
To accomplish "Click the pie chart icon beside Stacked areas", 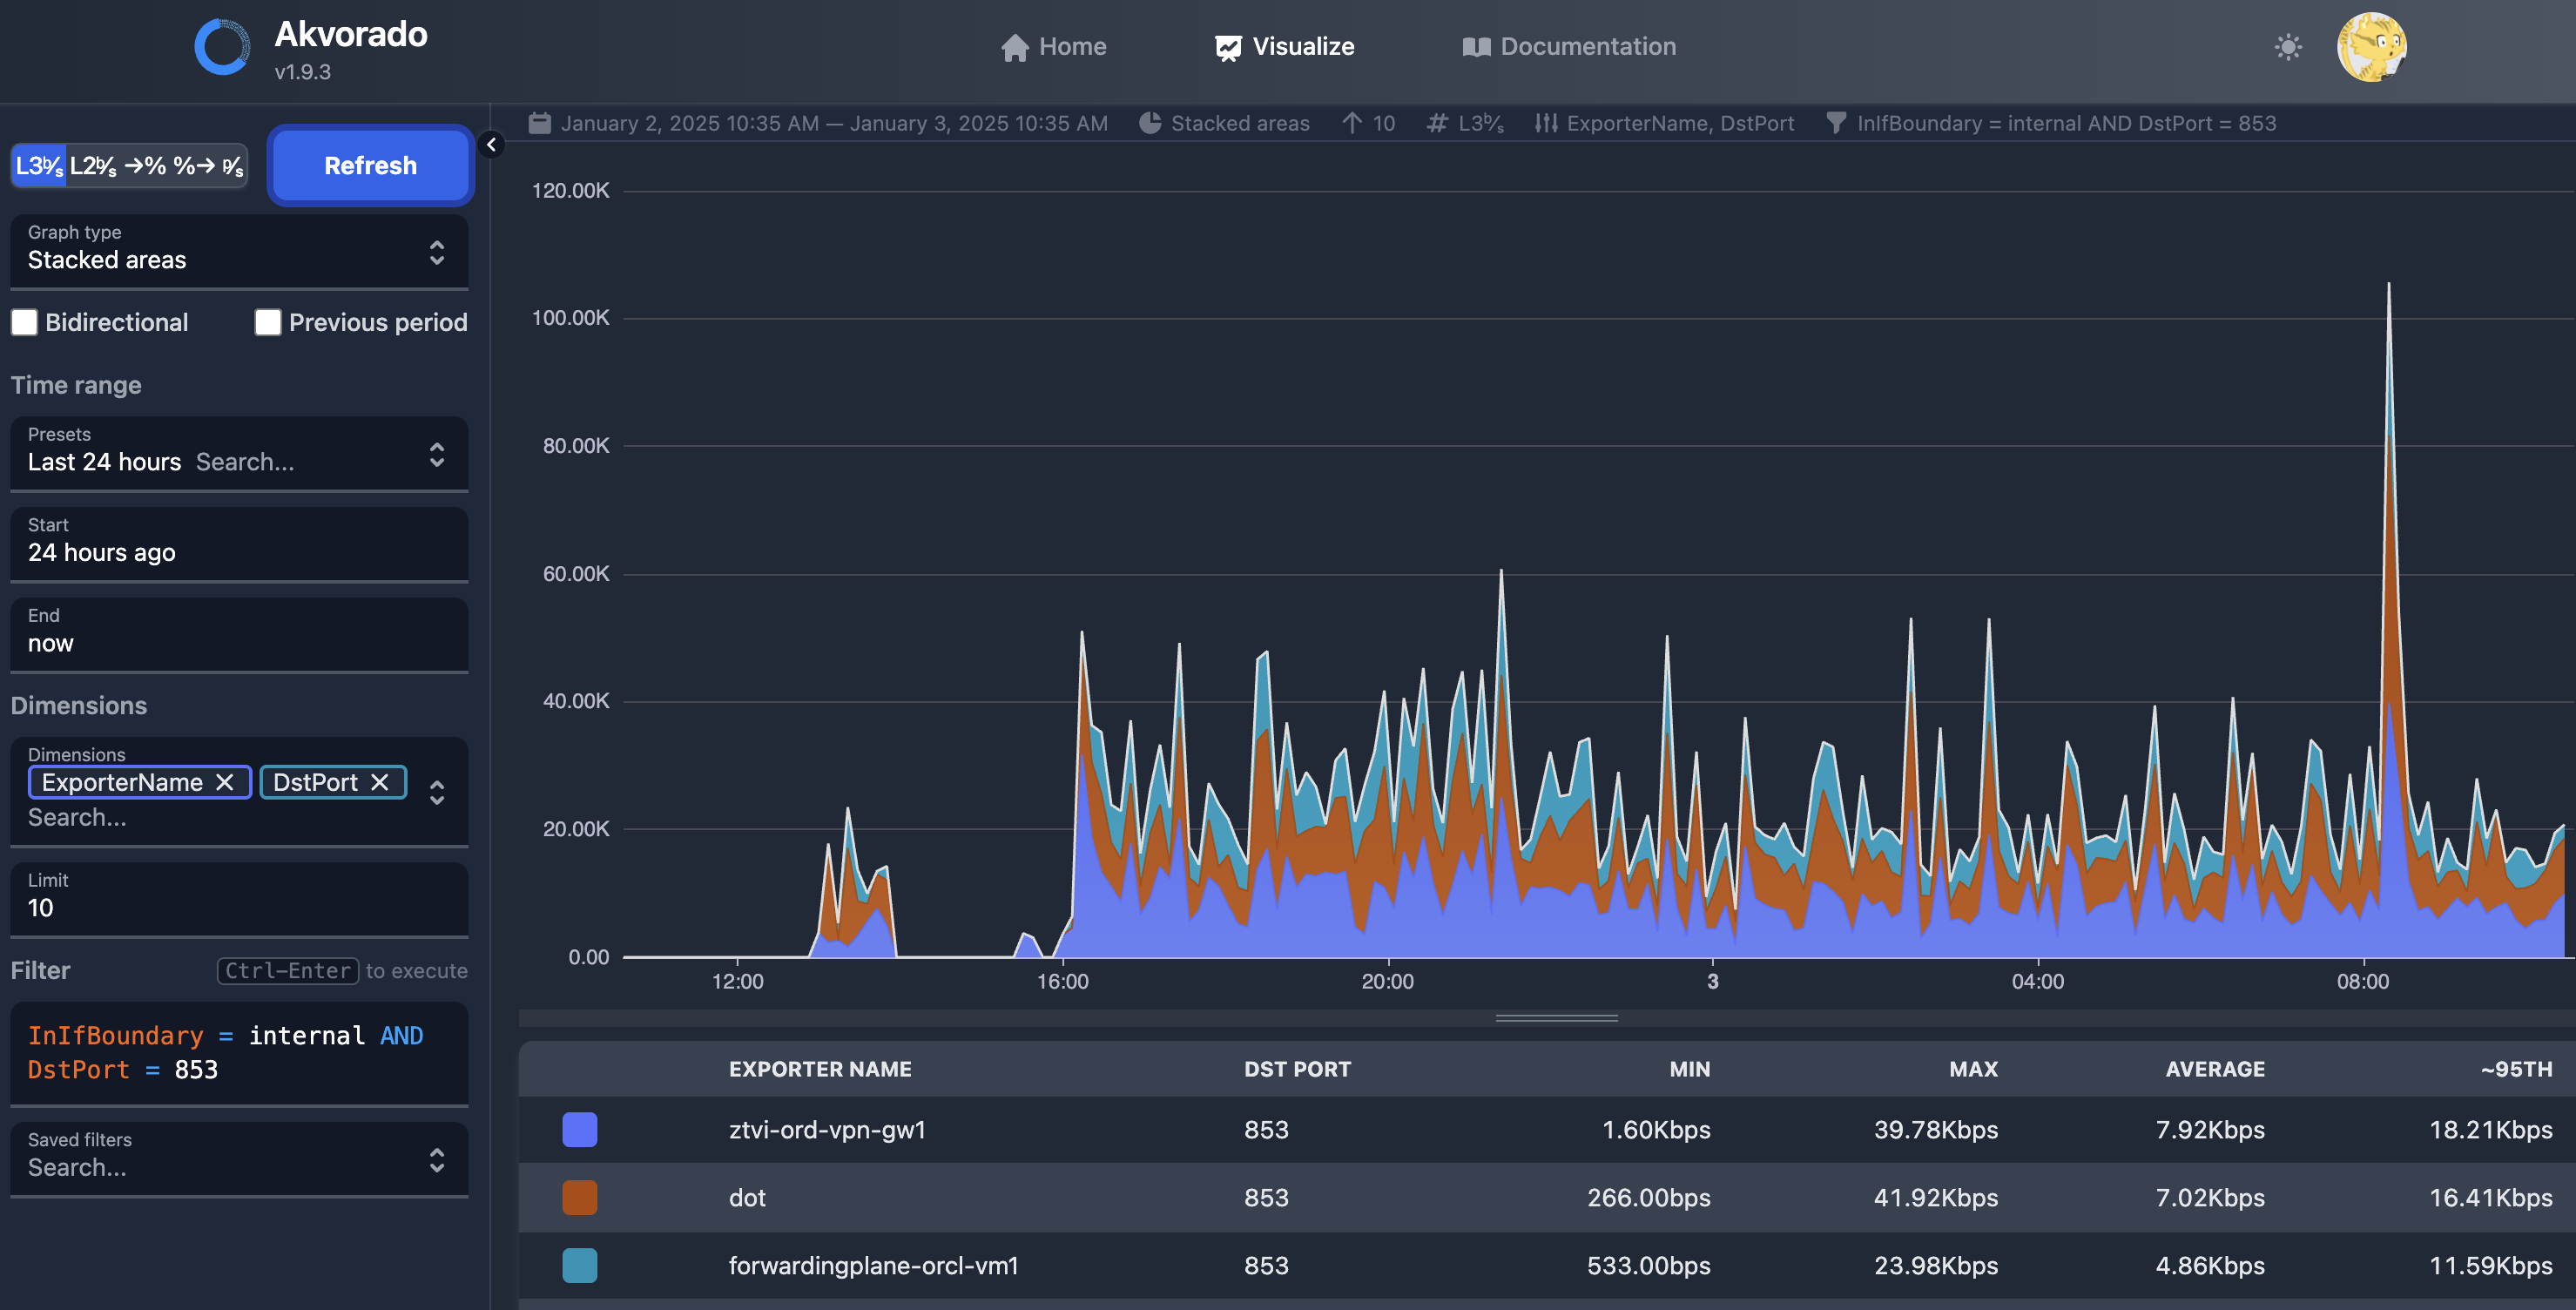I will (x=1150, y=123).
